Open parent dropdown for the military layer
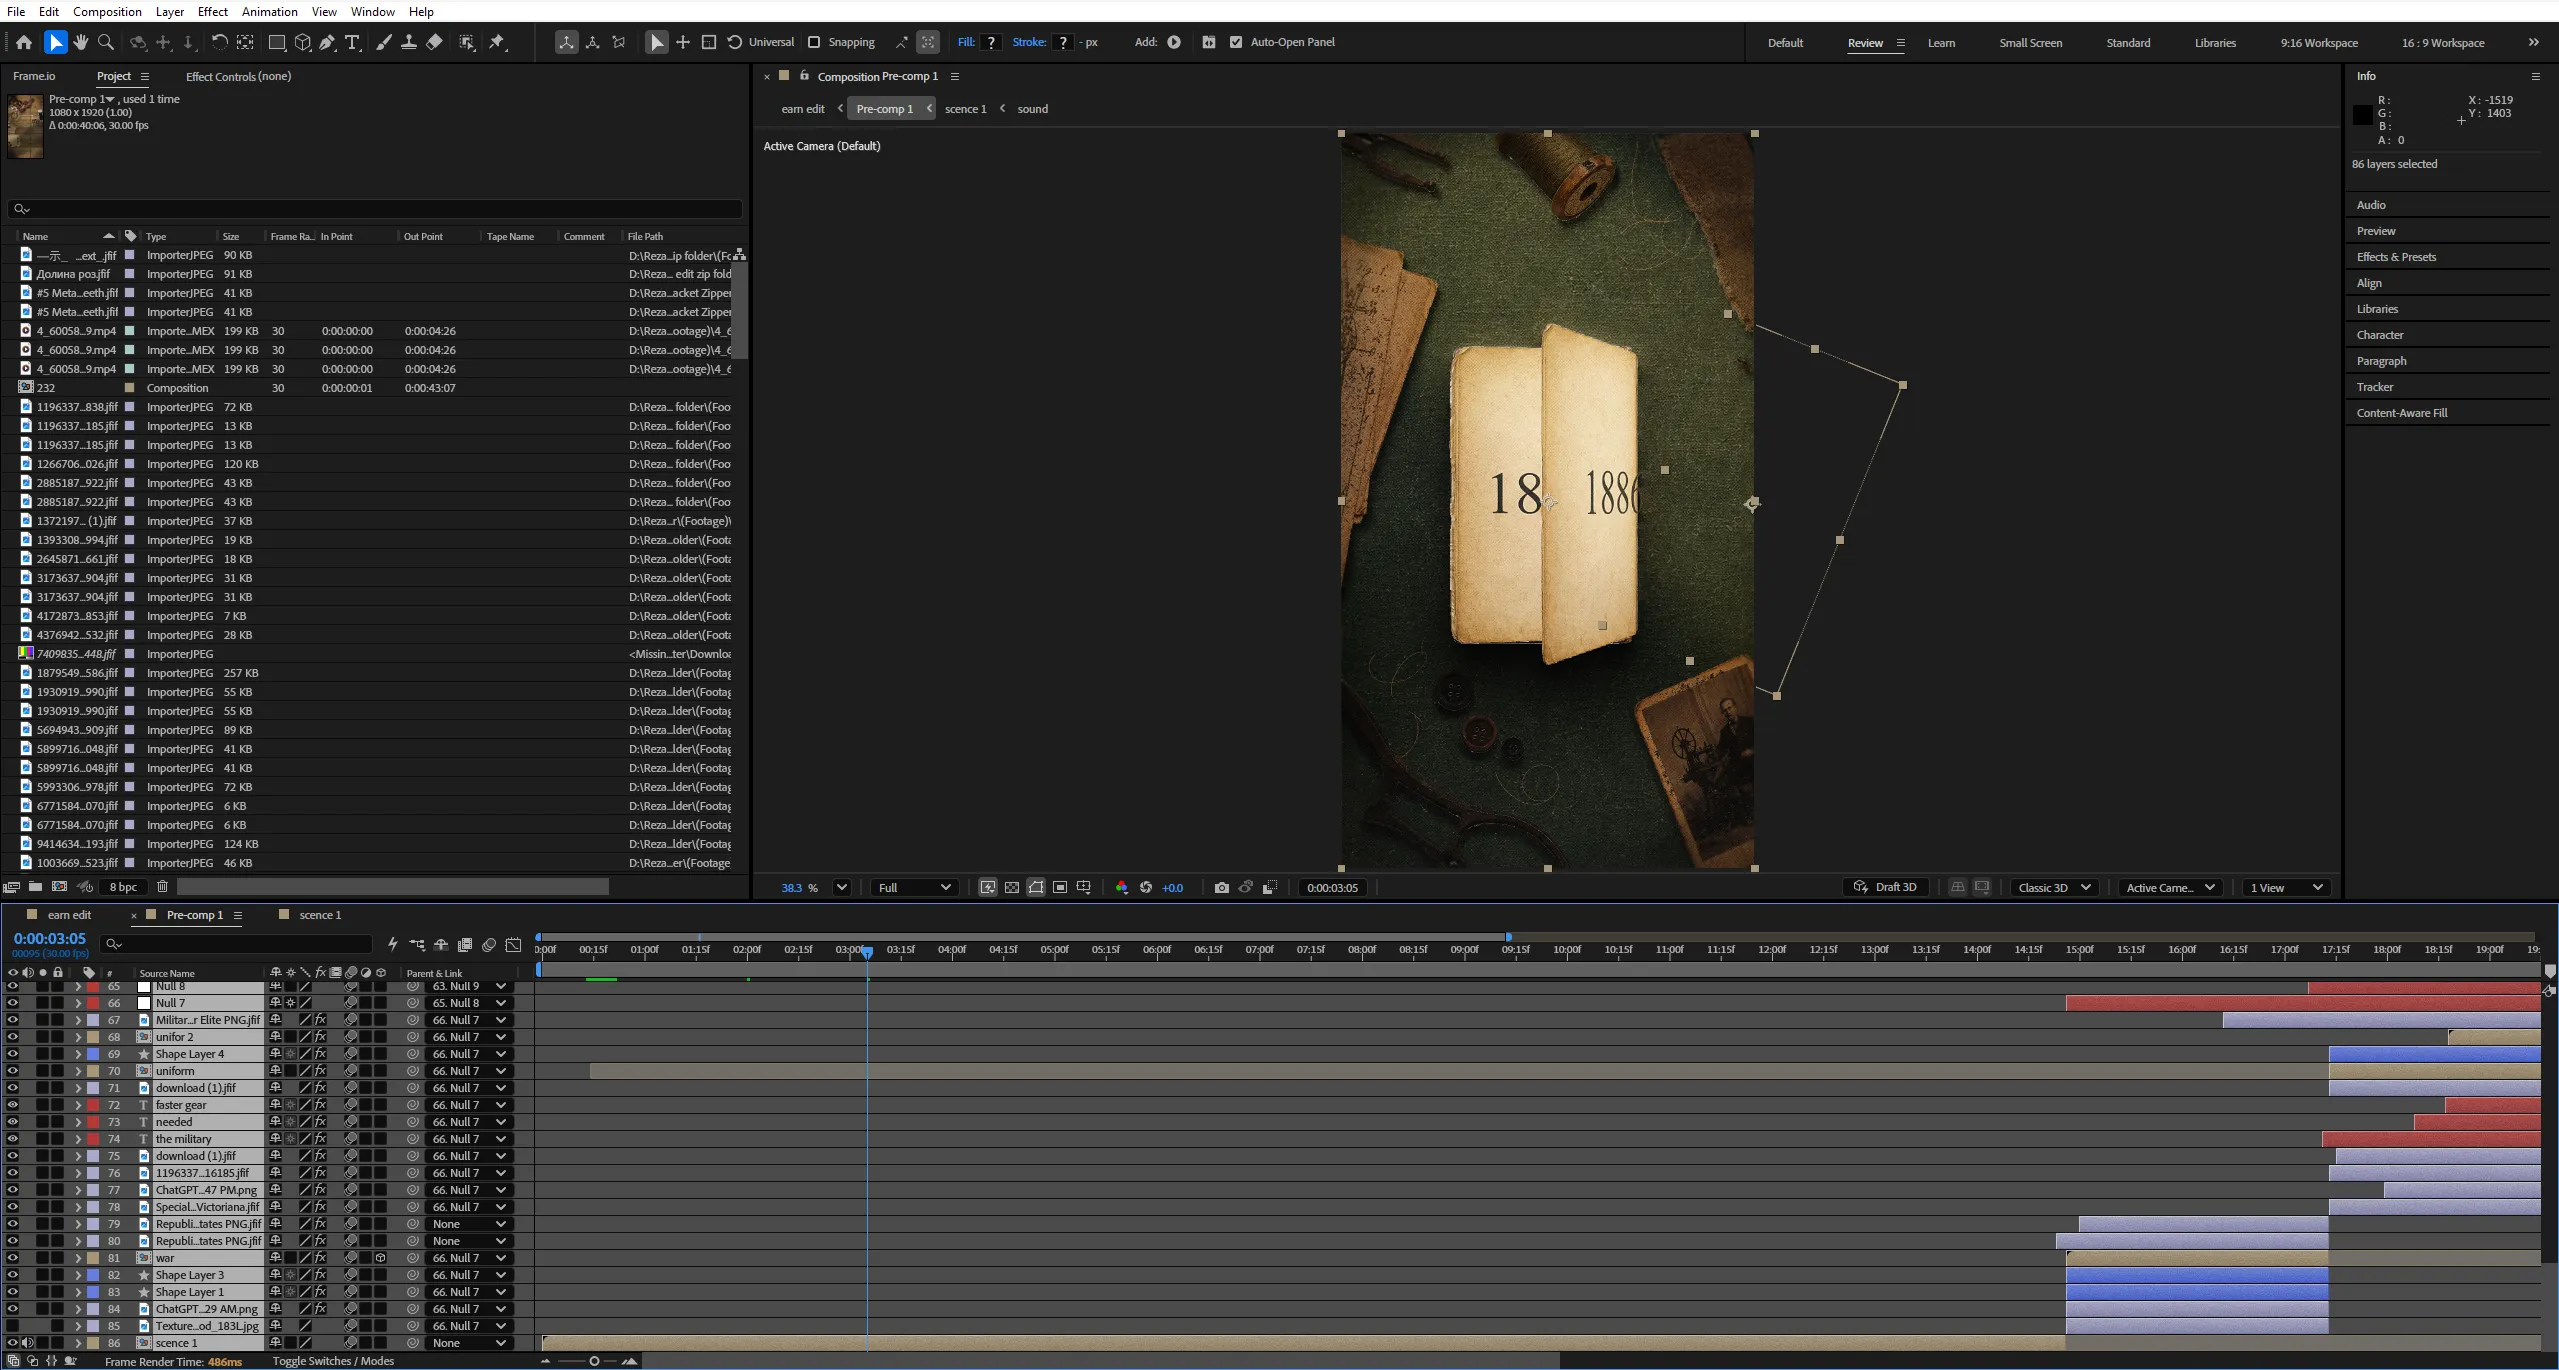2559x1370 pixels. pyautogui.click(x=469, y=1139)
